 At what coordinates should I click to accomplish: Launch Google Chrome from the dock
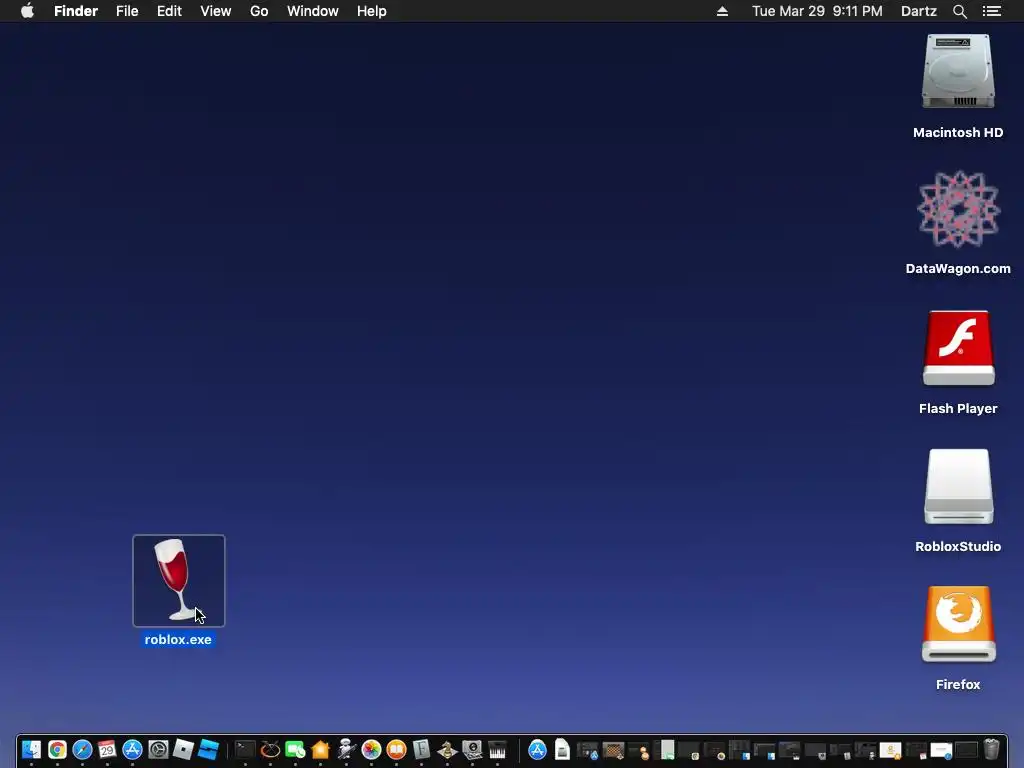(x=57, y=749)
